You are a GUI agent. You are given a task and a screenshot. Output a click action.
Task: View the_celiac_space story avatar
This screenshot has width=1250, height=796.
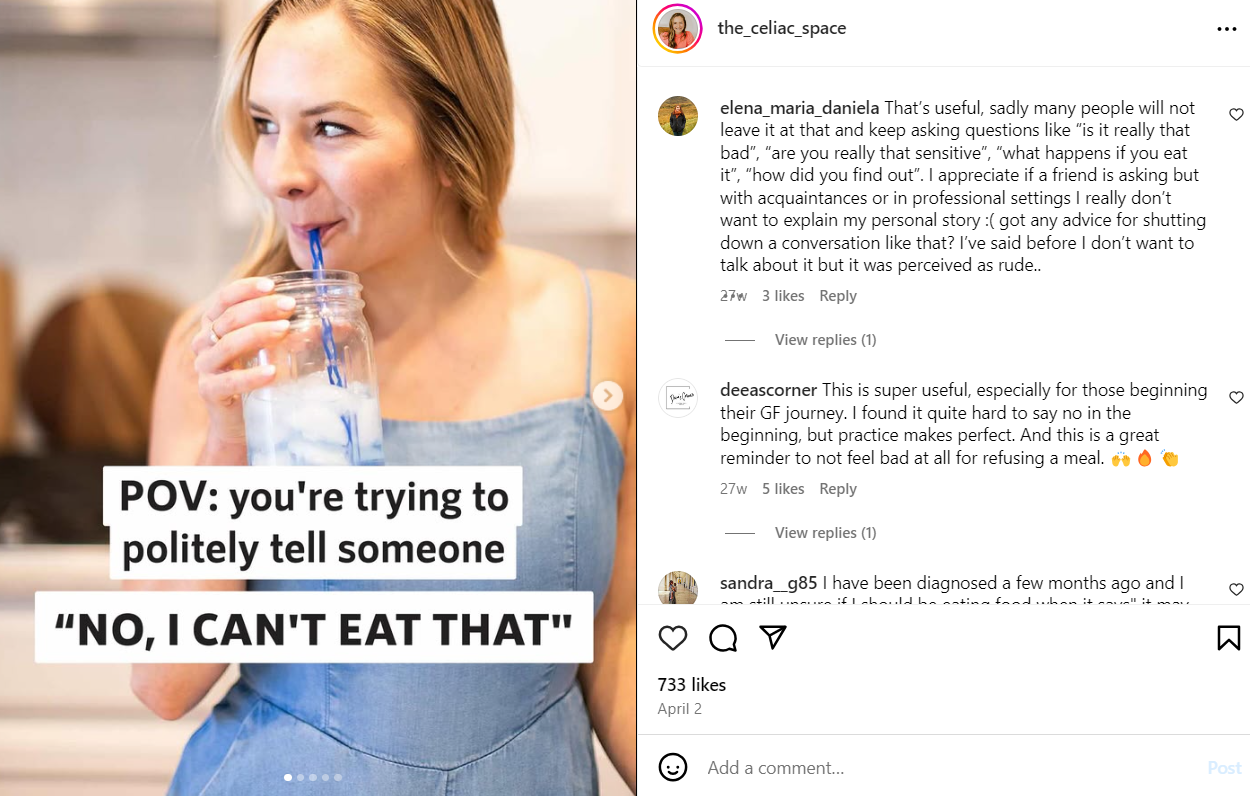[x=678, y=28]
